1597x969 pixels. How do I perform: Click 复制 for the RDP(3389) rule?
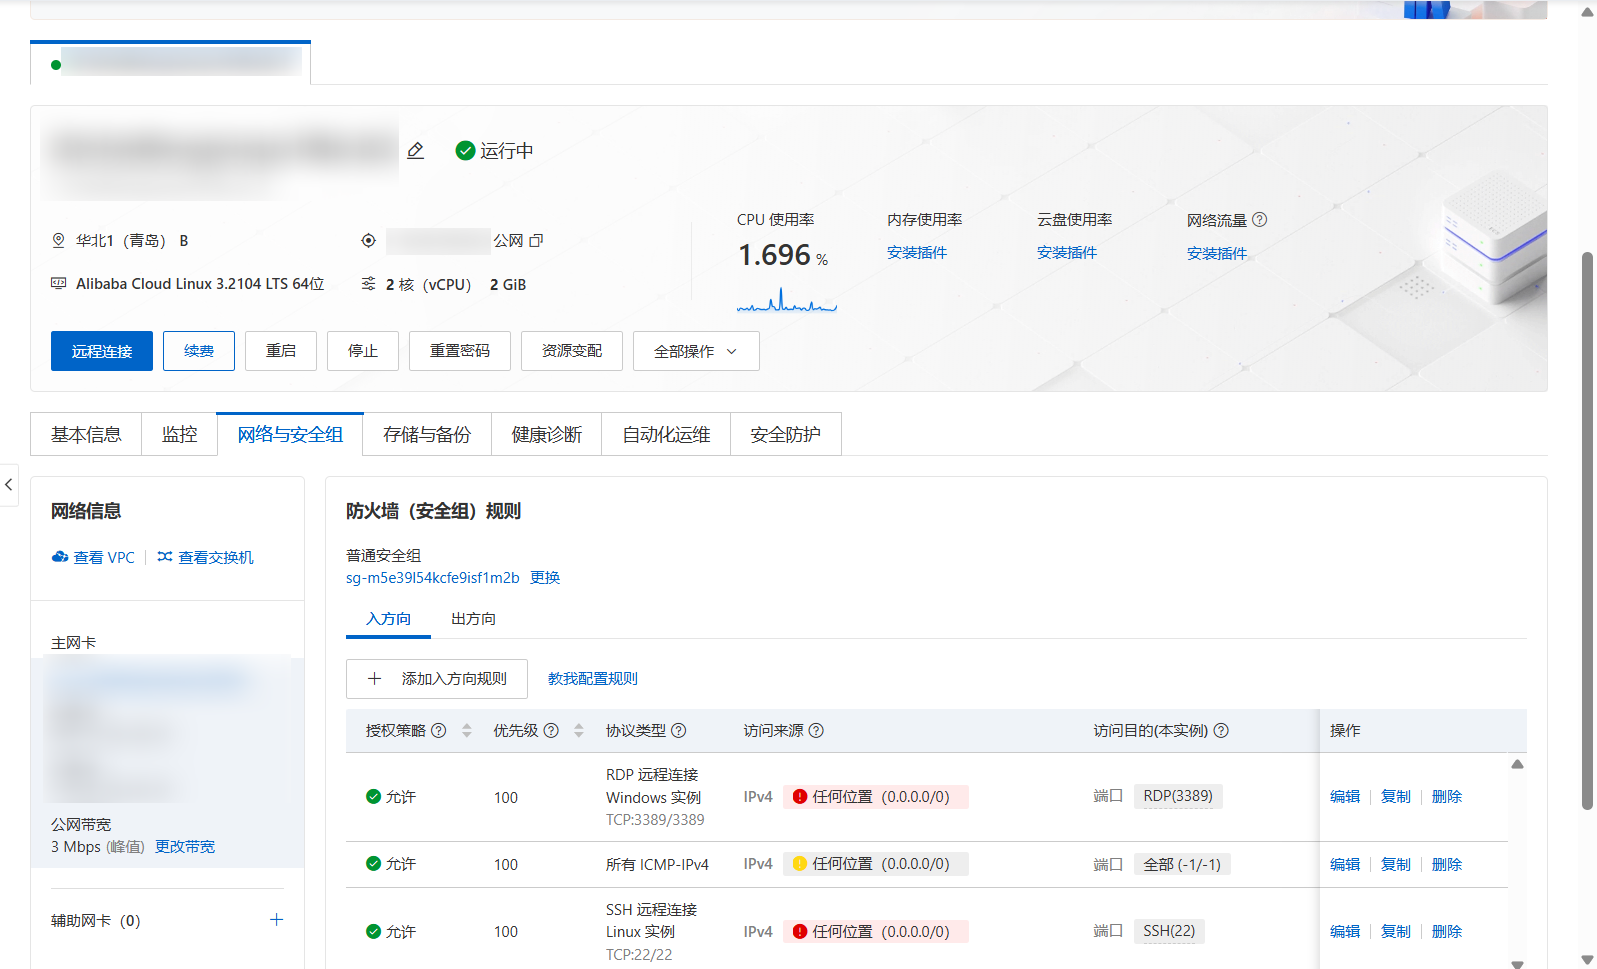click(x=1396, y=797)
